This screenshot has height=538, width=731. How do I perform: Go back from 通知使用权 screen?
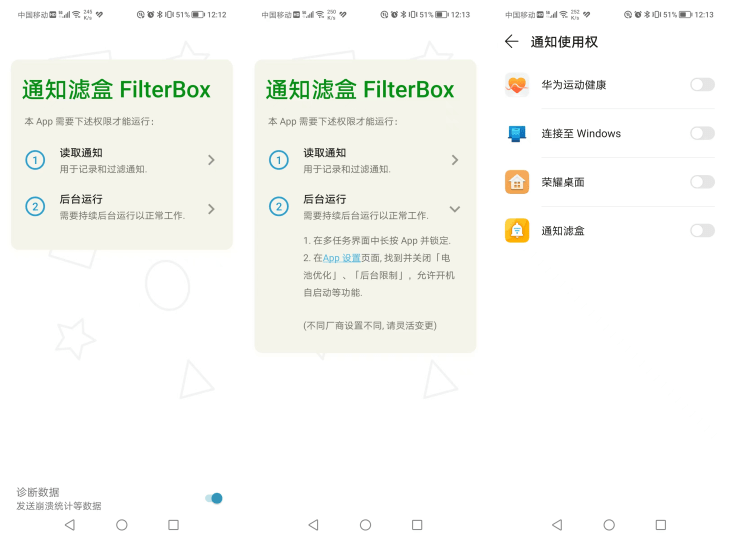511,42
